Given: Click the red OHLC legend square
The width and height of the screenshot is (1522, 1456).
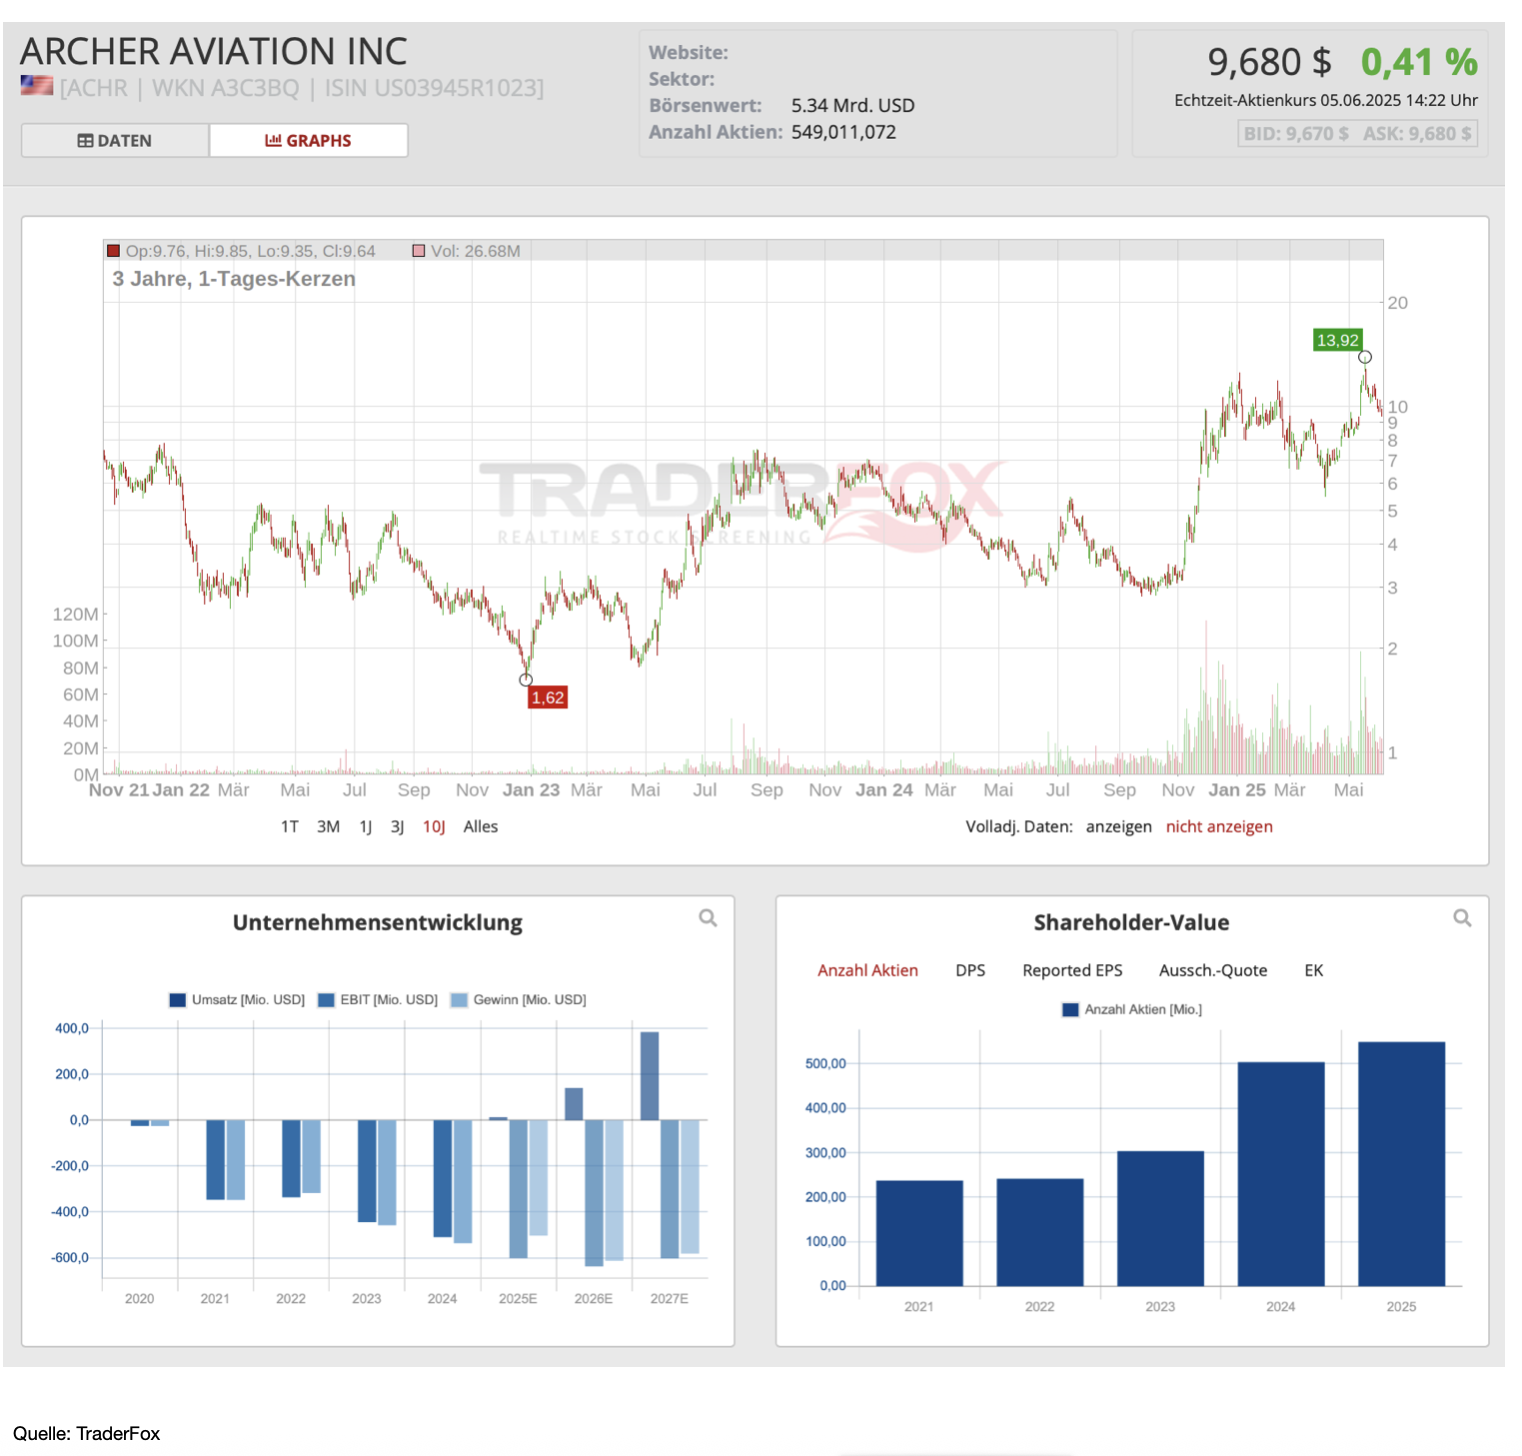Looking at the screenshot, I should point(113,251).
